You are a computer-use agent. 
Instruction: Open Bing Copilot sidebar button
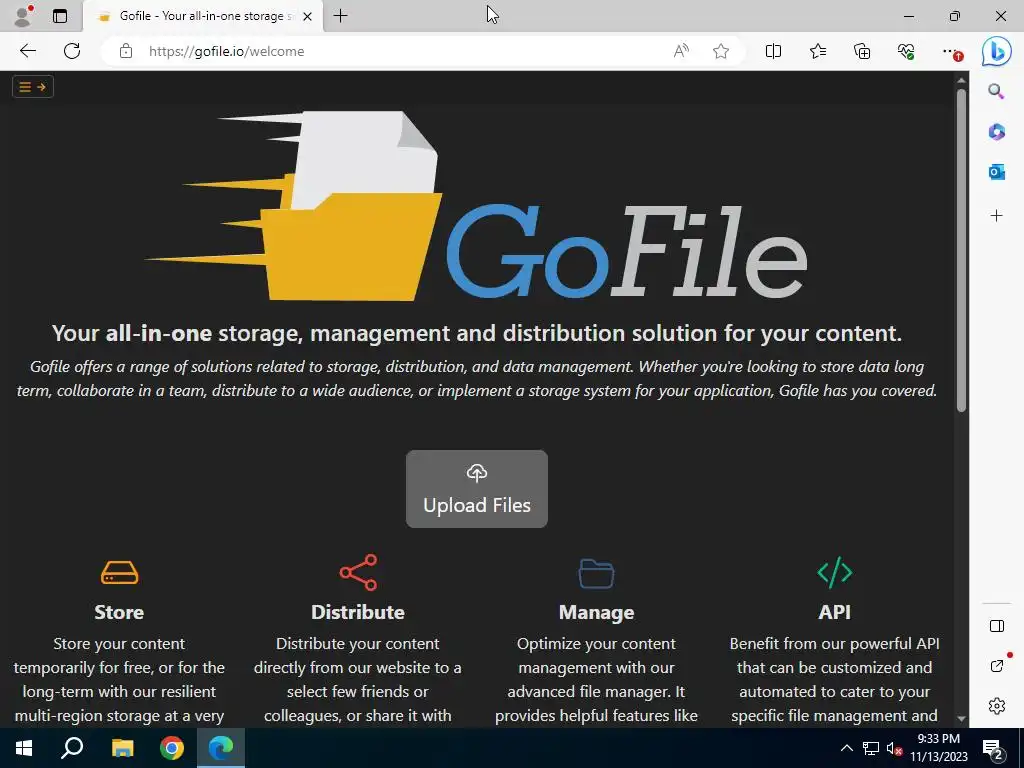997,51
